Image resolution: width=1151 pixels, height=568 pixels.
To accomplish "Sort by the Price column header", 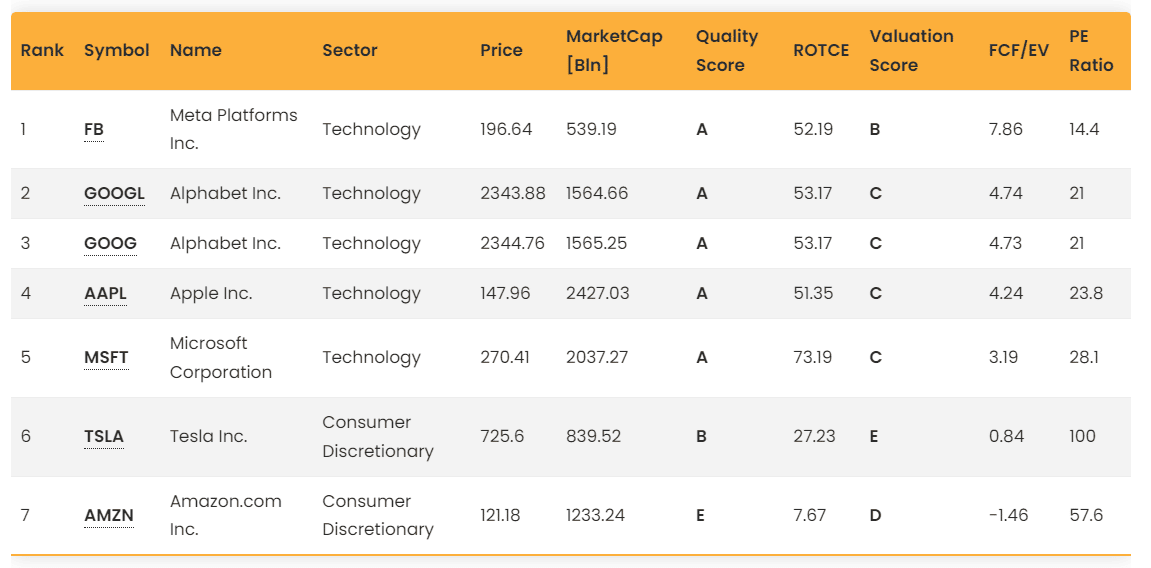I will point(501,51).
